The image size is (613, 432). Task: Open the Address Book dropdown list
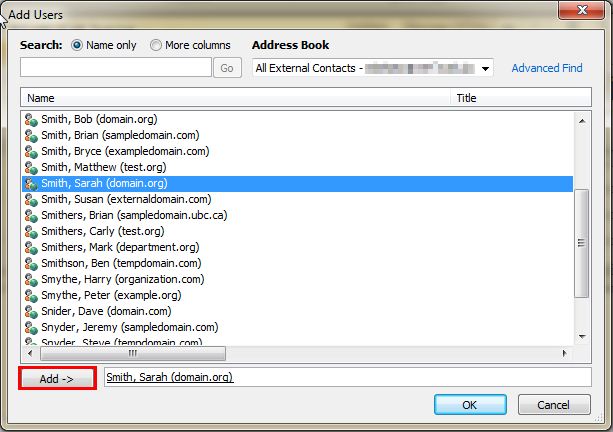coord(486,68)
